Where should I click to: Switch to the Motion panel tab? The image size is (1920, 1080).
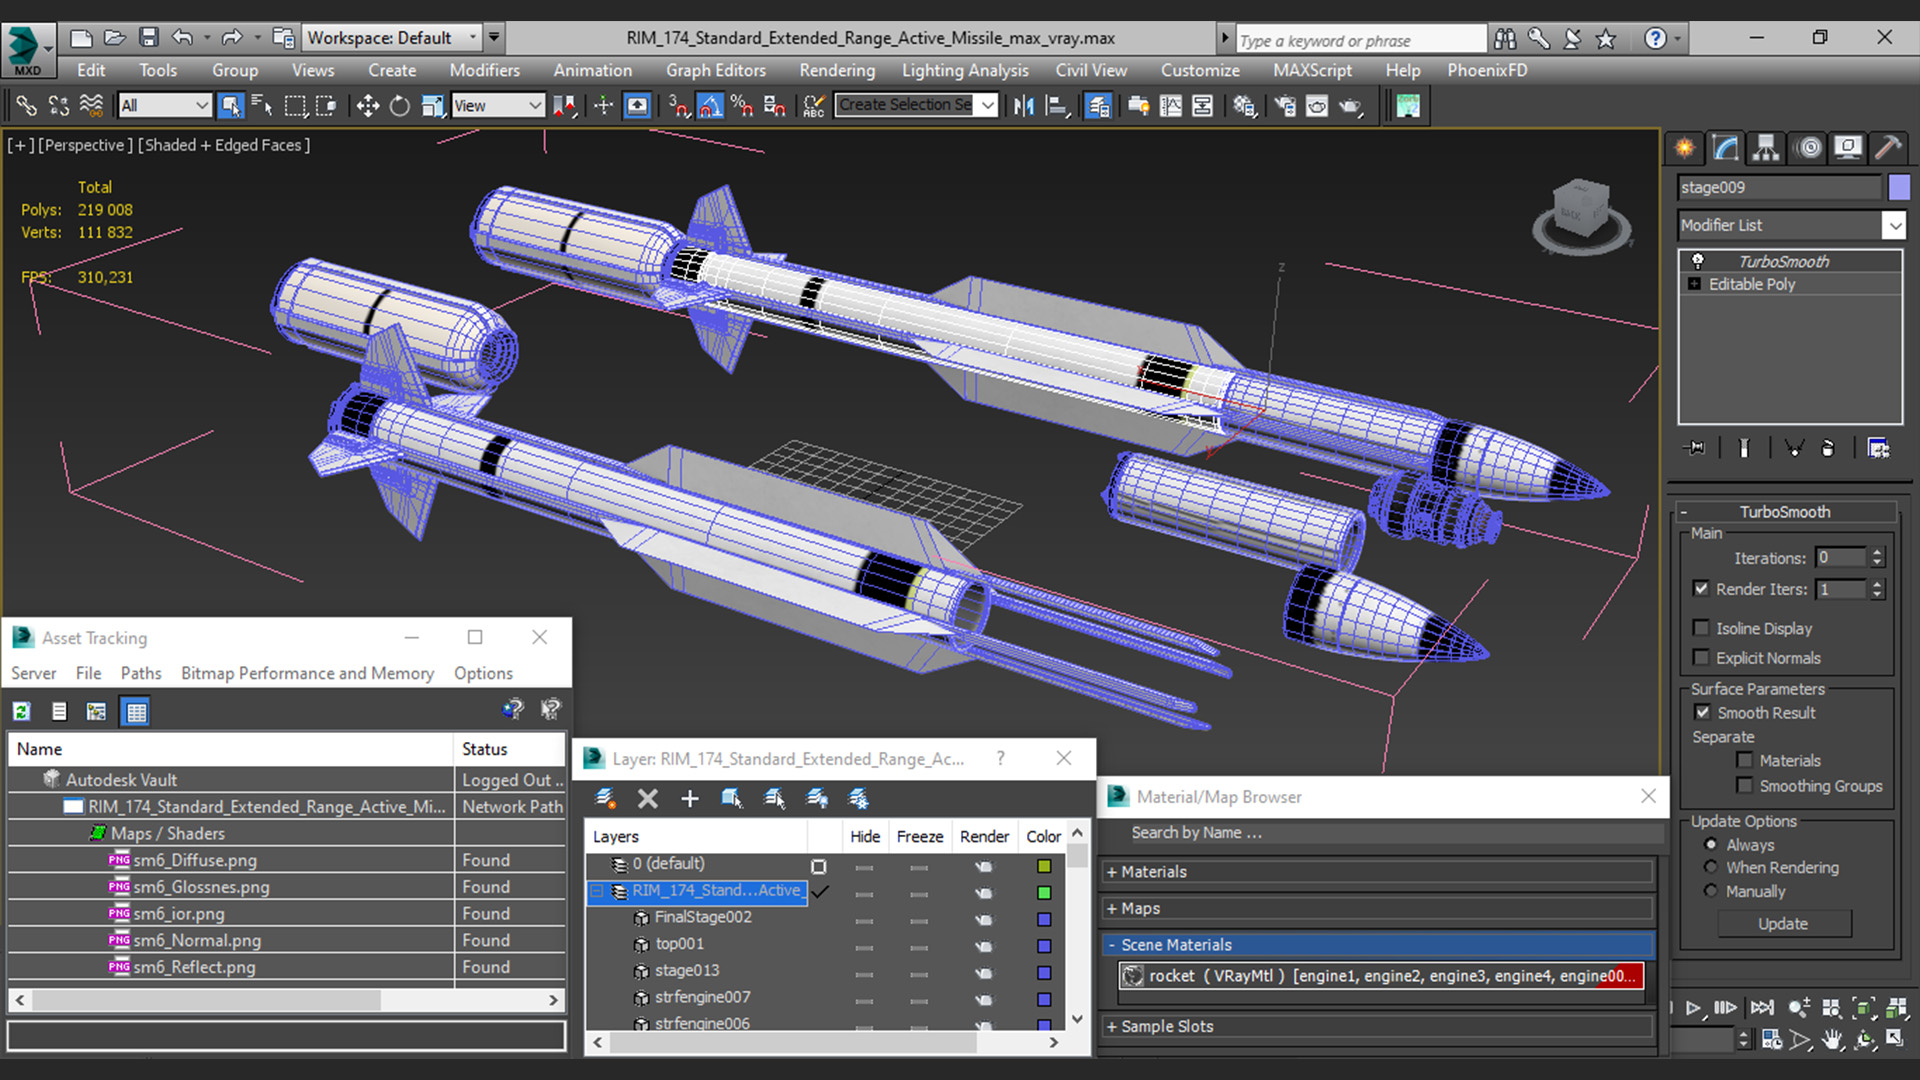[1808, 148]
